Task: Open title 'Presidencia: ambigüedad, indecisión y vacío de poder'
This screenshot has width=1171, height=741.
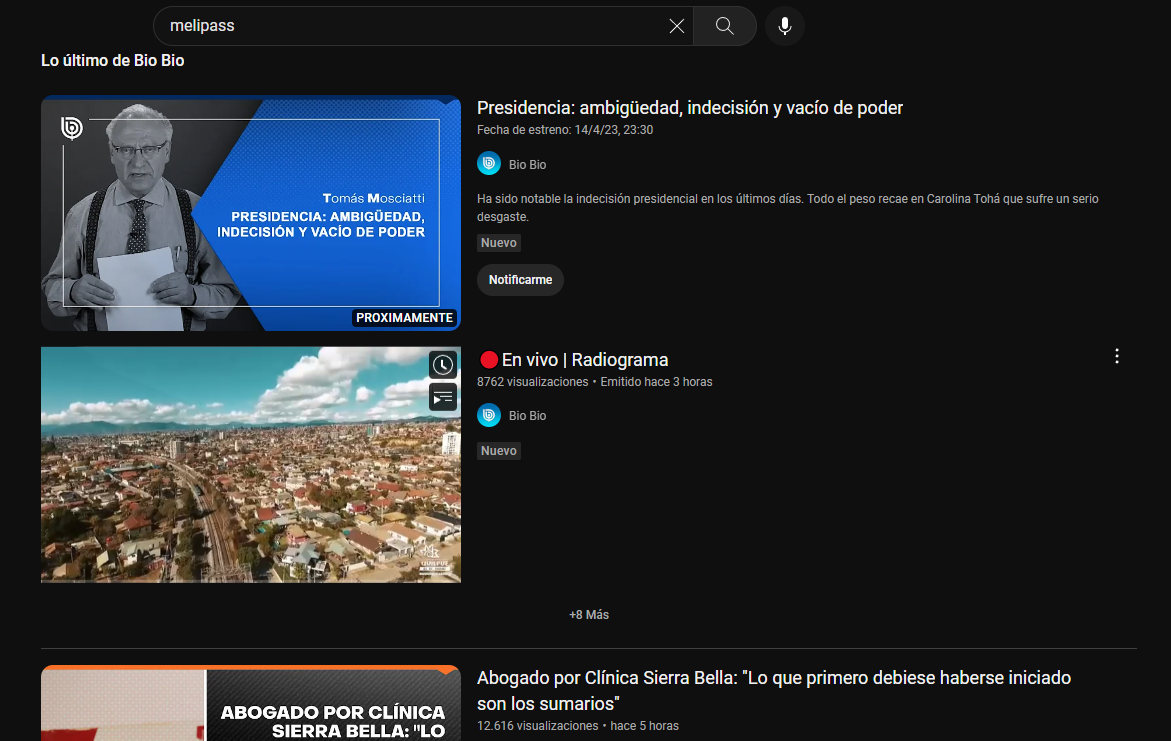Action: click(689, 108)
